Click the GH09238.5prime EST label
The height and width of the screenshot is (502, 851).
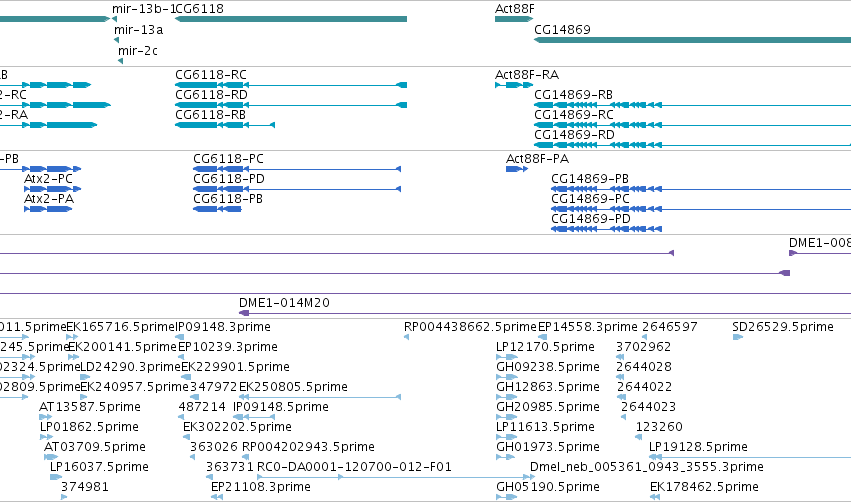click(x=548, y=367)
